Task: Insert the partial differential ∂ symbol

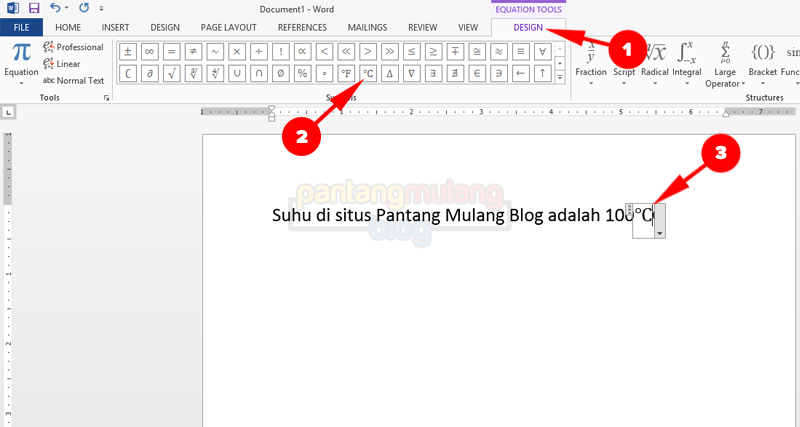Action: click(x=149, y=73)
